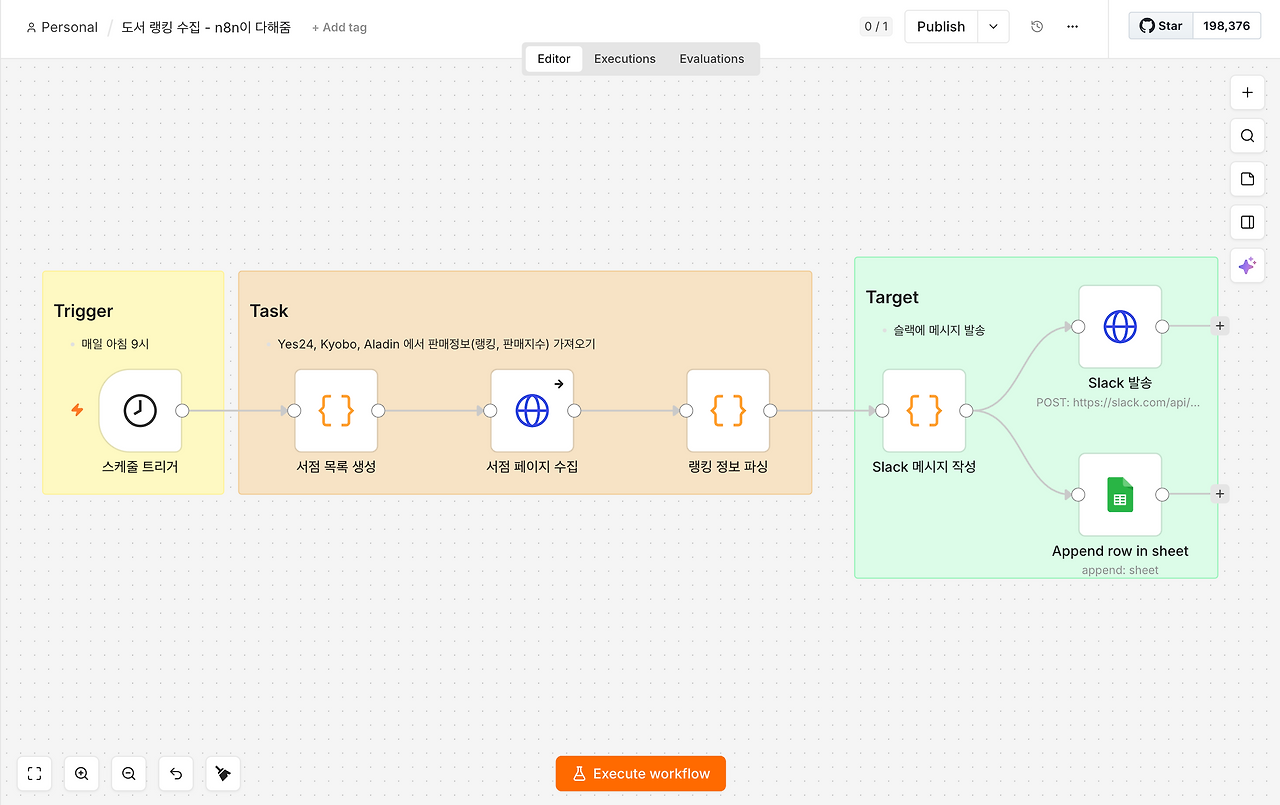Click the undo arrow icon in canvas controls

pos(176,773)
